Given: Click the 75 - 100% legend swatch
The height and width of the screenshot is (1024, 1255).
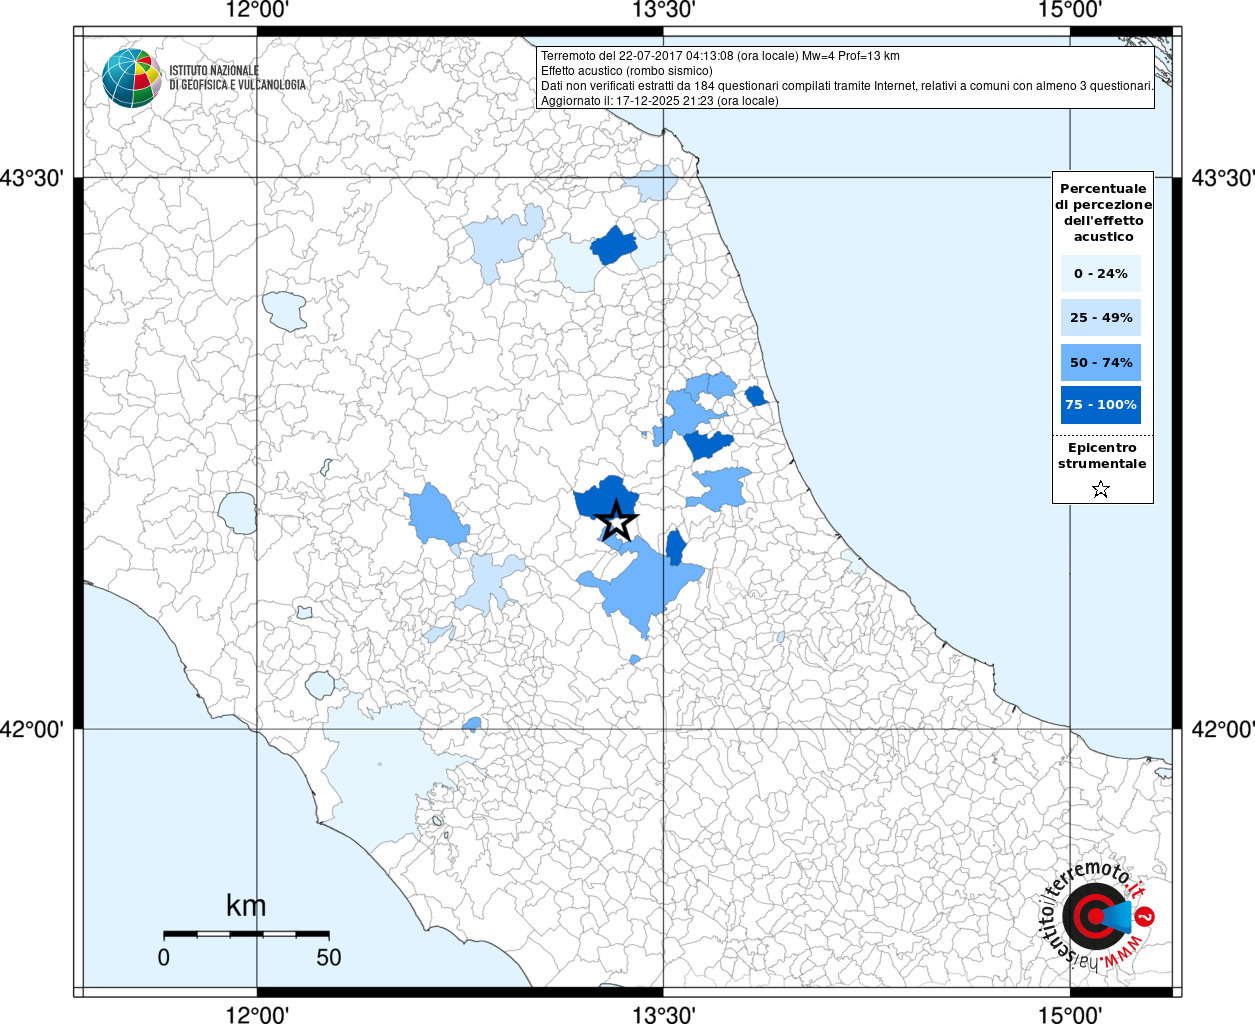Looking at the screenshot, I should tap(1101, 405).
